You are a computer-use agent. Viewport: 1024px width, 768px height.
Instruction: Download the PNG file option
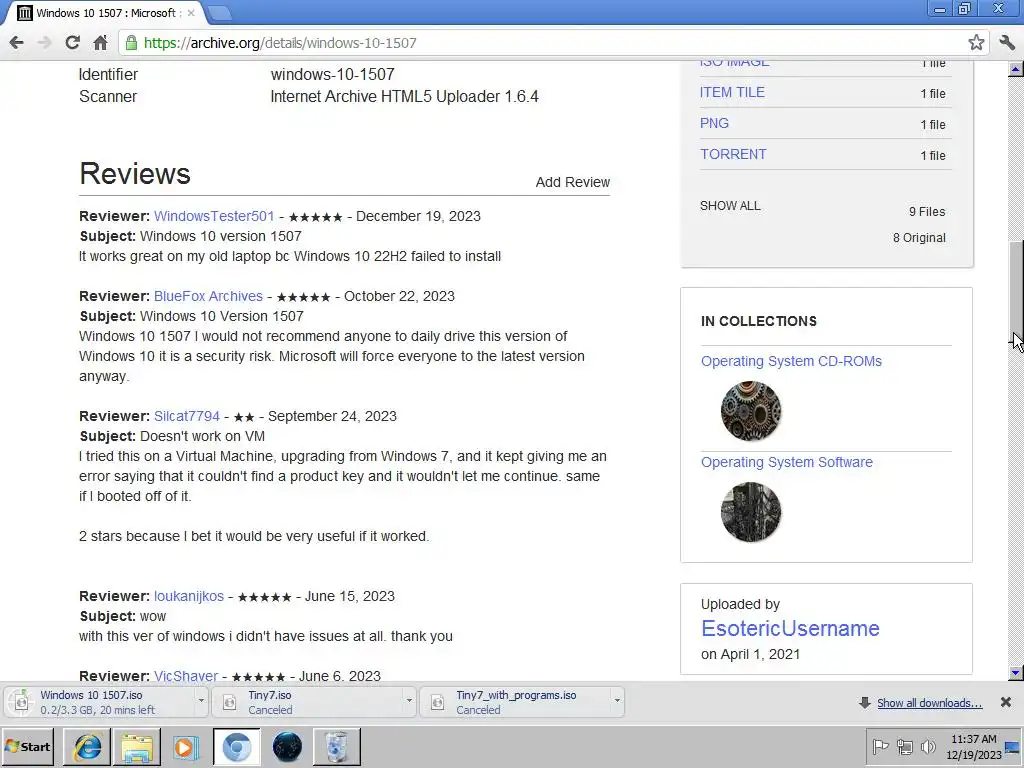click(714, 123)
